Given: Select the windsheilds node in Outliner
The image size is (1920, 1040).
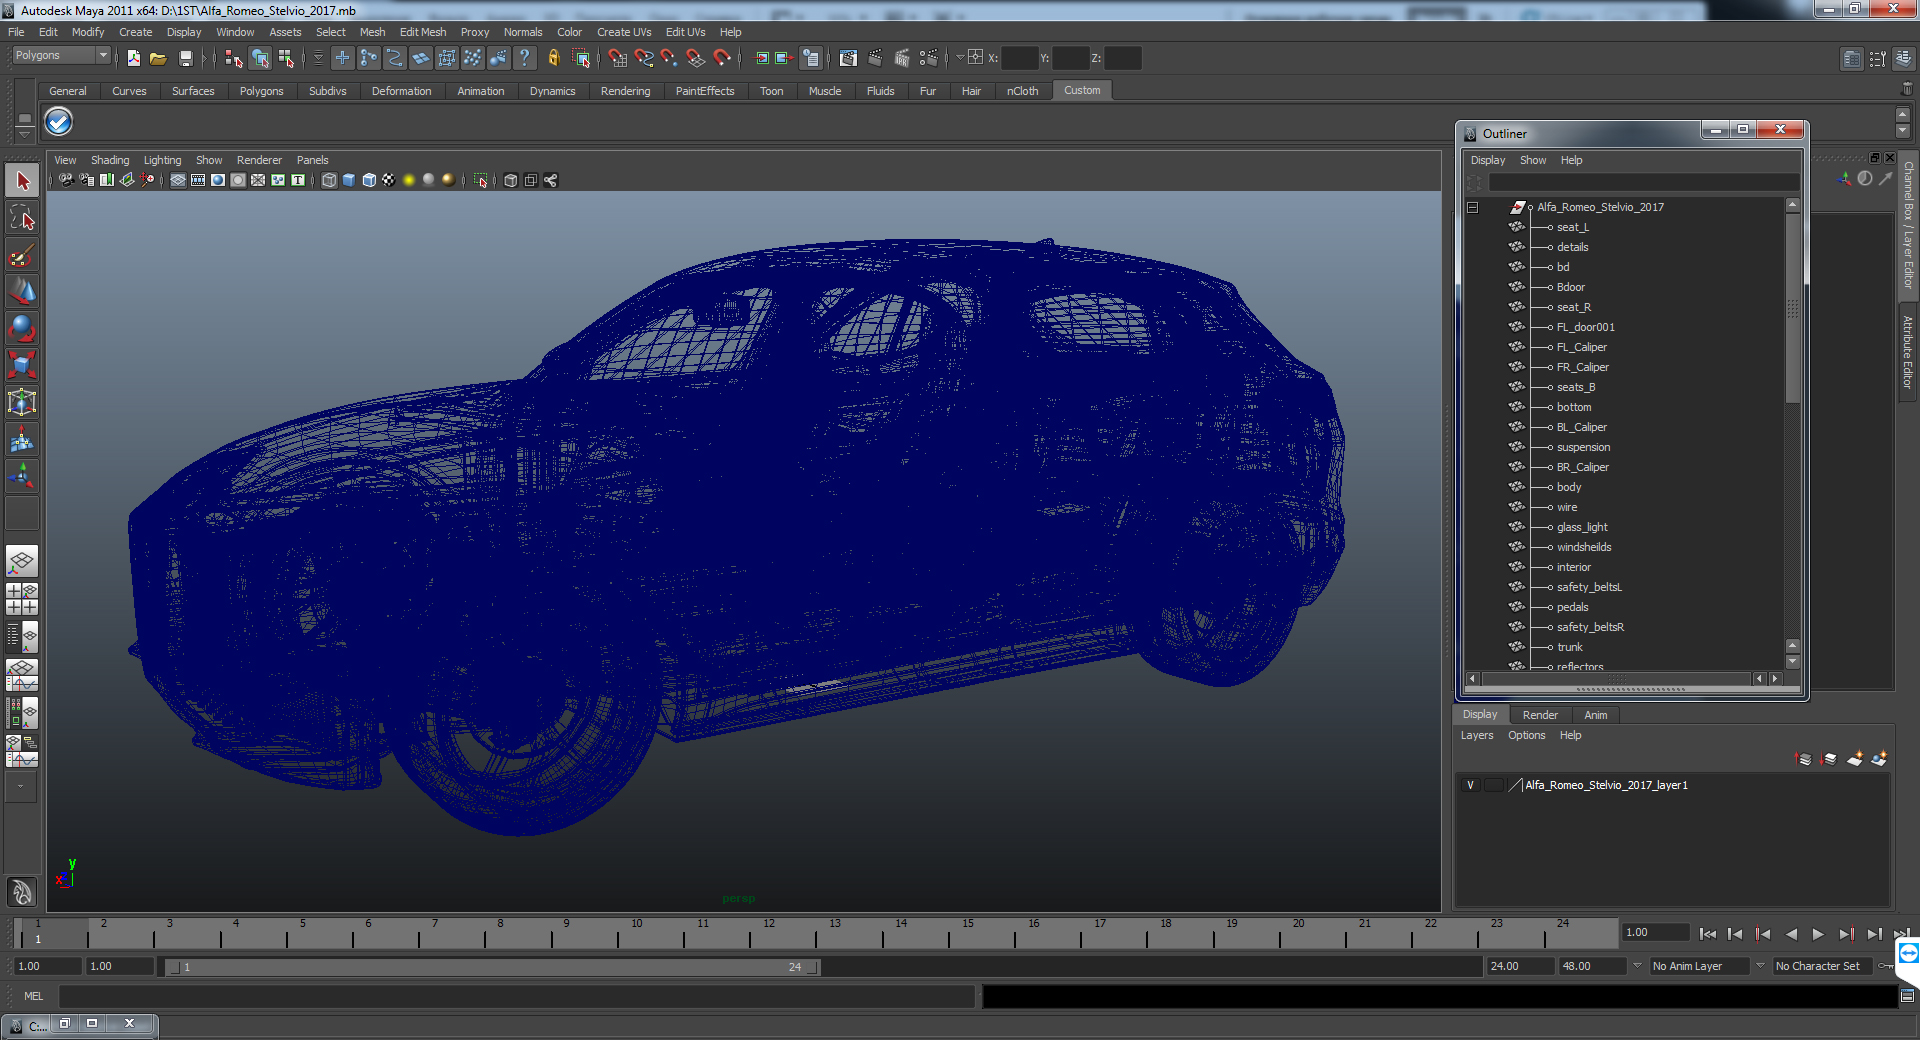Looking at the screenshot, I should coord(1584,547).
